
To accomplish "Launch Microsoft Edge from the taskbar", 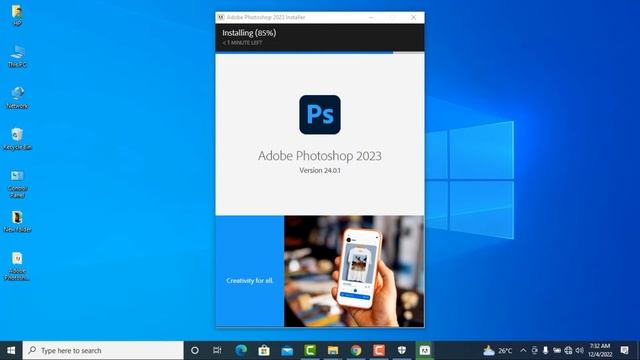I will pyautogui.click(x=241, y=350).
